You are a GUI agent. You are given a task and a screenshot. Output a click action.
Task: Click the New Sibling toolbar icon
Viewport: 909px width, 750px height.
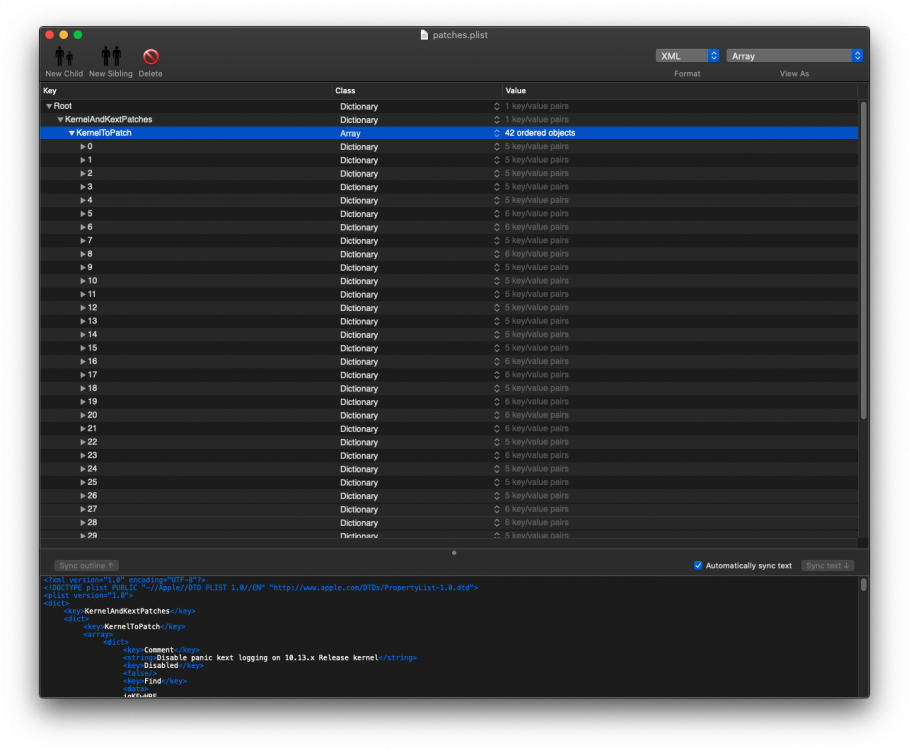(x=111, y=57)
